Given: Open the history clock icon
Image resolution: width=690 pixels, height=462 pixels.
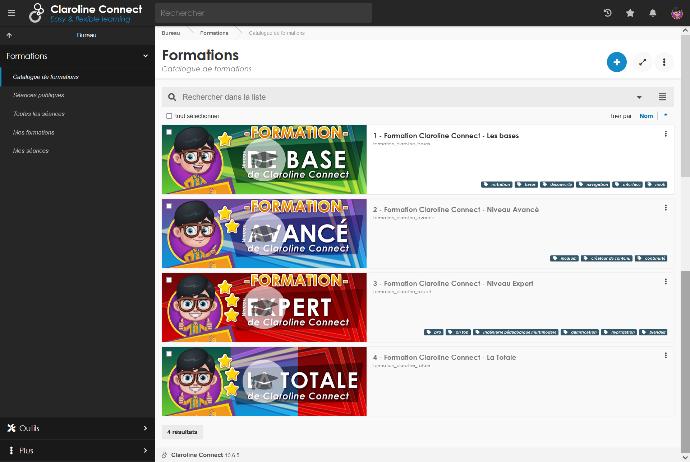Looking at the screenshot, I should [x=608, y=13].
